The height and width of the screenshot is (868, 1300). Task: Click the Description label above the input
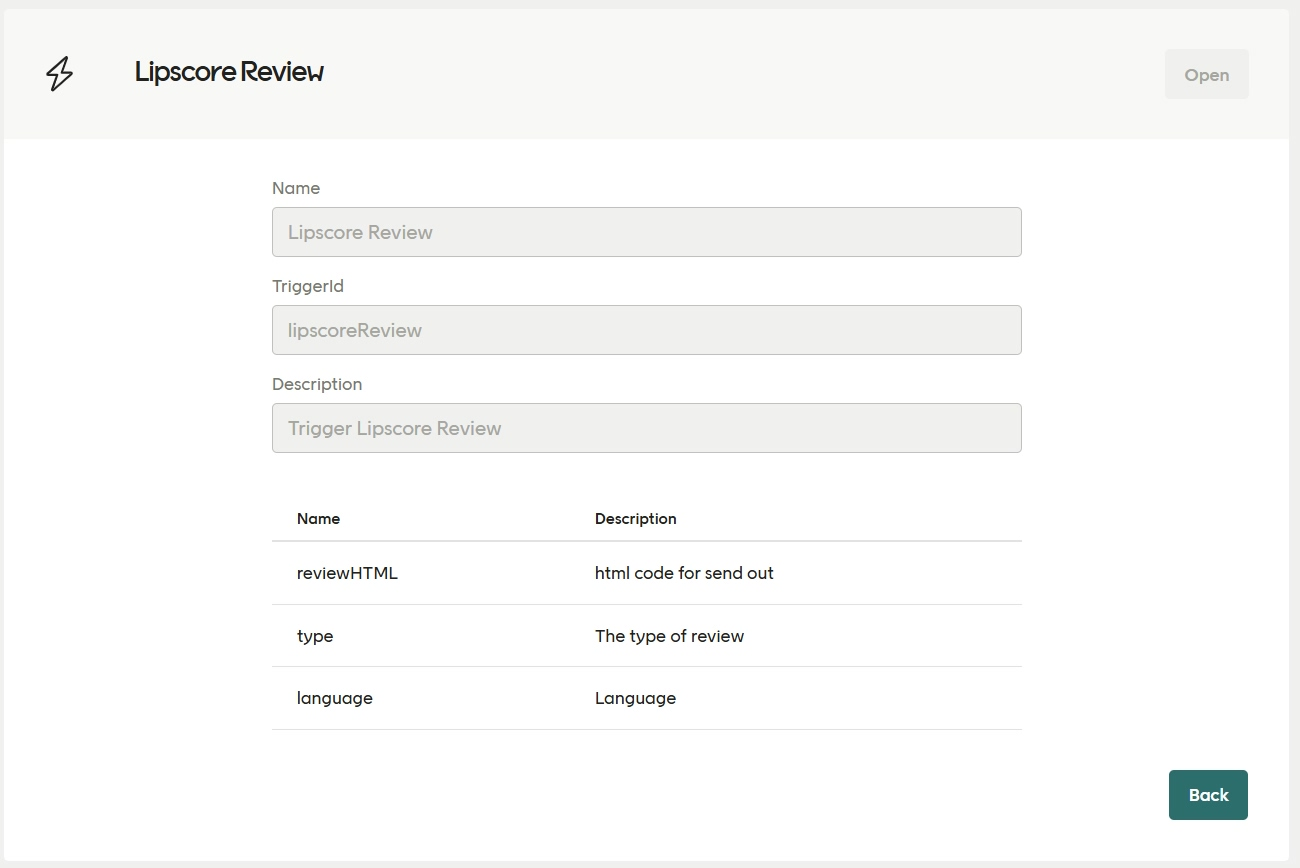pyautogui.click(x=317, y=384)
